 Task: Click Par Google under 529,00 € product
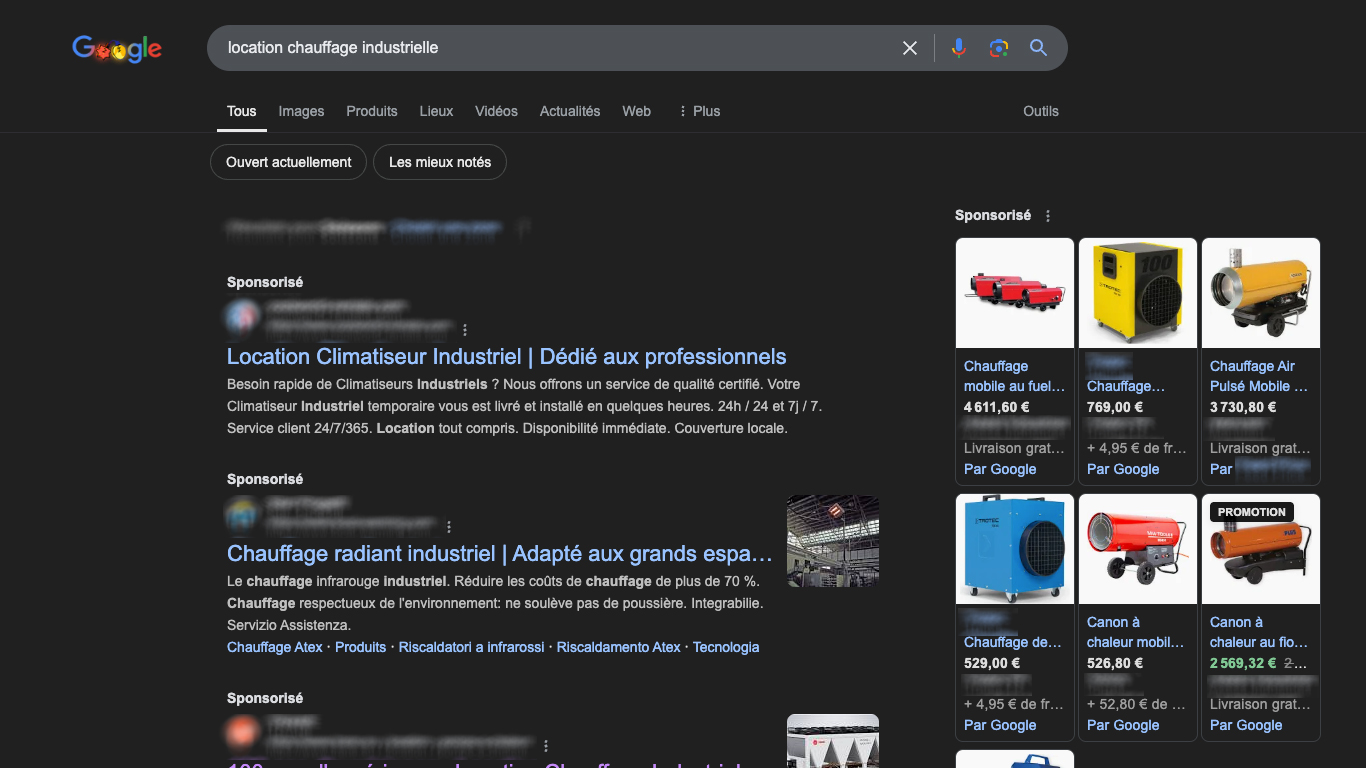click(1000, 725)
